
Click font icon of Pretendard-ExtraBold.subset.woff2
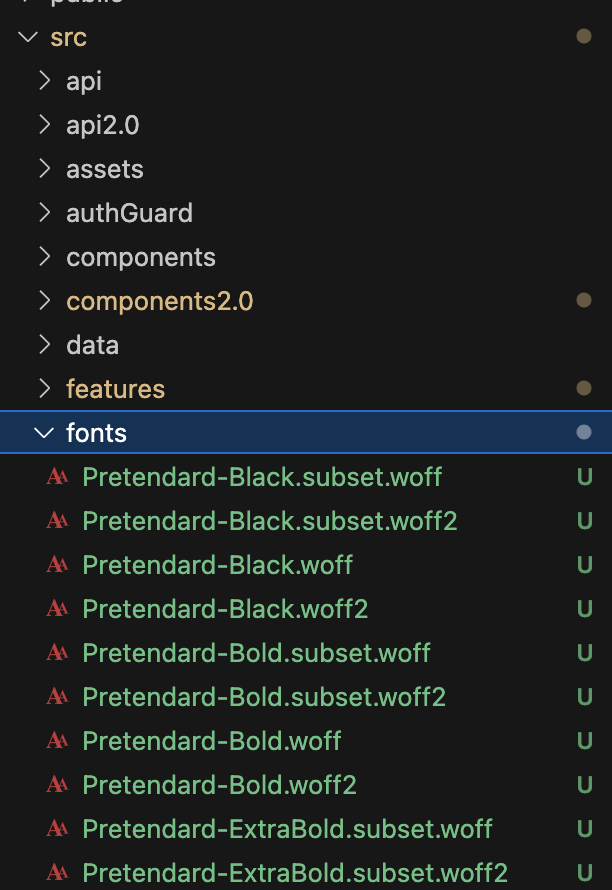pos(57,872)
